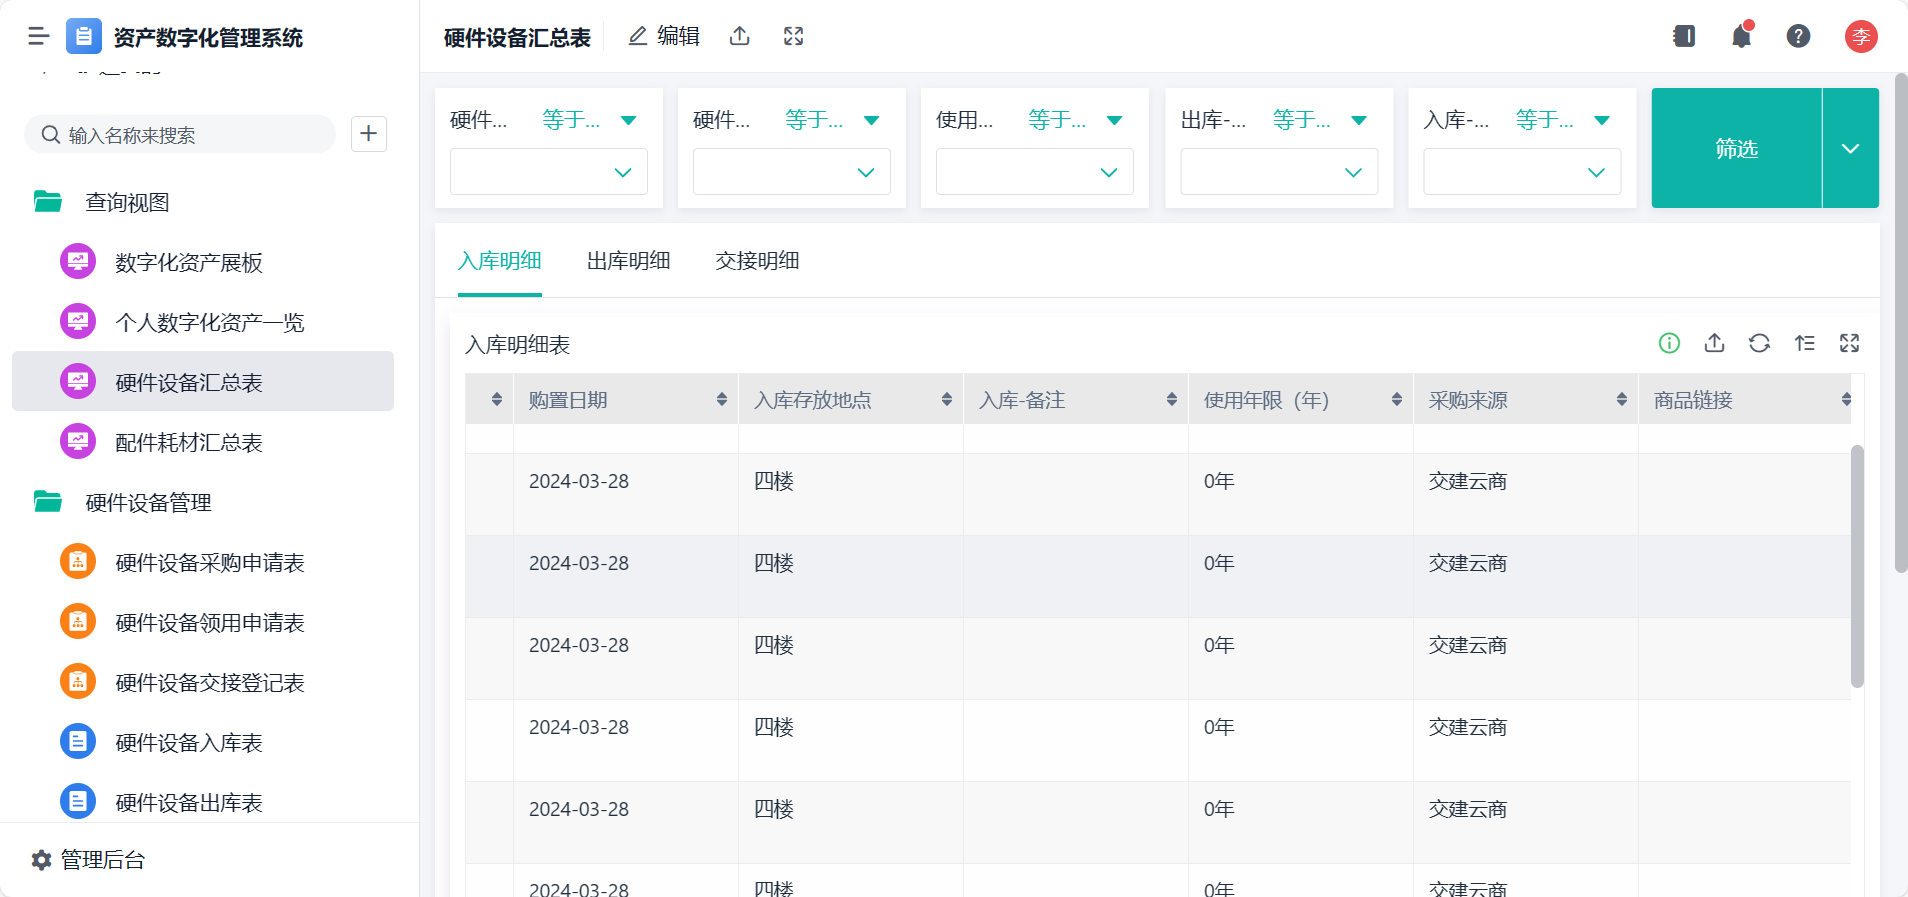1908x897 pixels.
Task: Sort by 购置日期 column
Action: pos(721,400)
